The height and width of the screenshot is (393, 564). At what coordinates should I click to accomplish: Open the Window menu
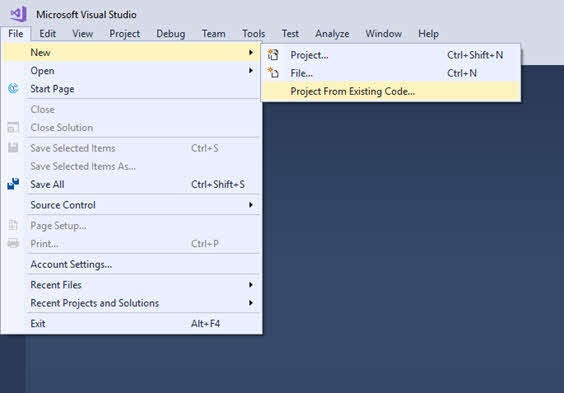[x=383, y=33]
